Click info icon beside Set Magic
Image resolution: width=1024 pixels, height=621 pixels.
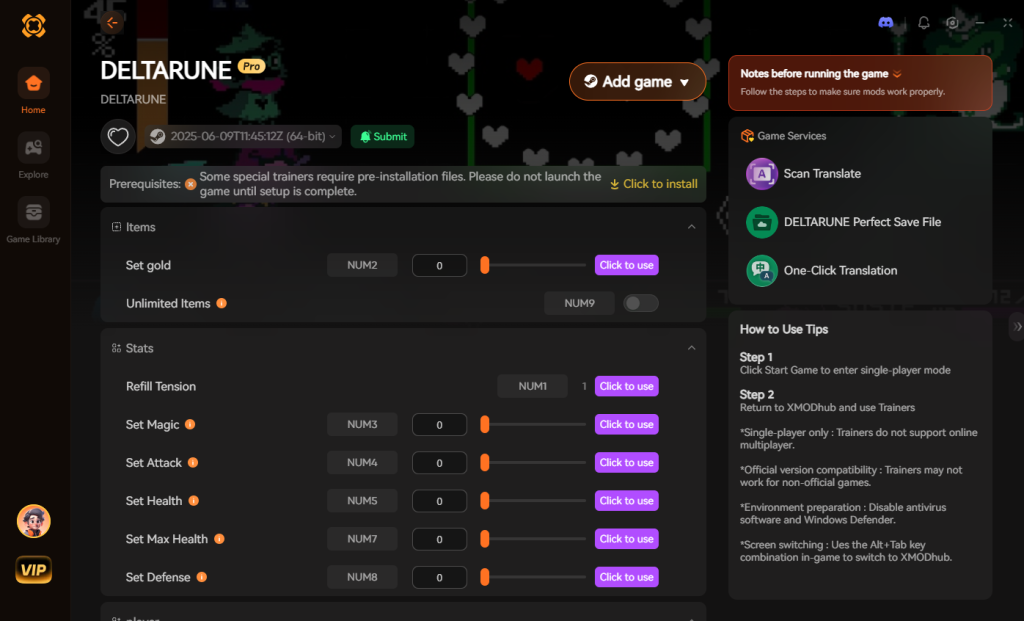190,424
